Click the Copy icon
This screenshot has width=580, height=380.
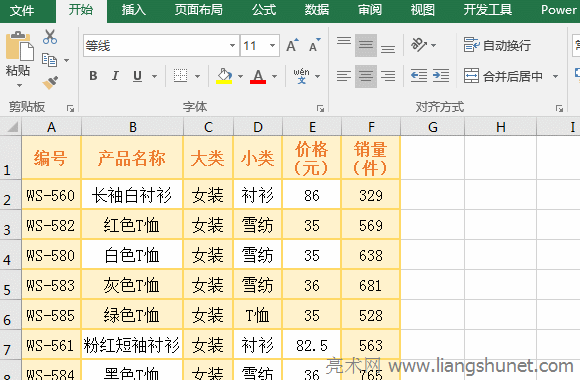(x=49, y=60)
